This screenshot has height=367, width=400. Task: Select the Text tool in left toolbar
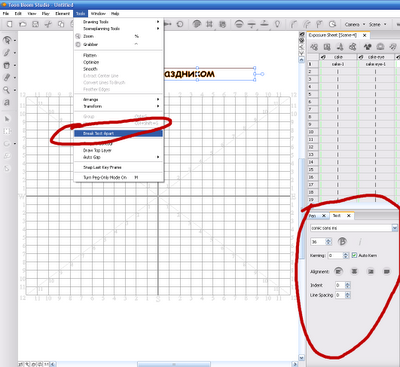(7, 103)
